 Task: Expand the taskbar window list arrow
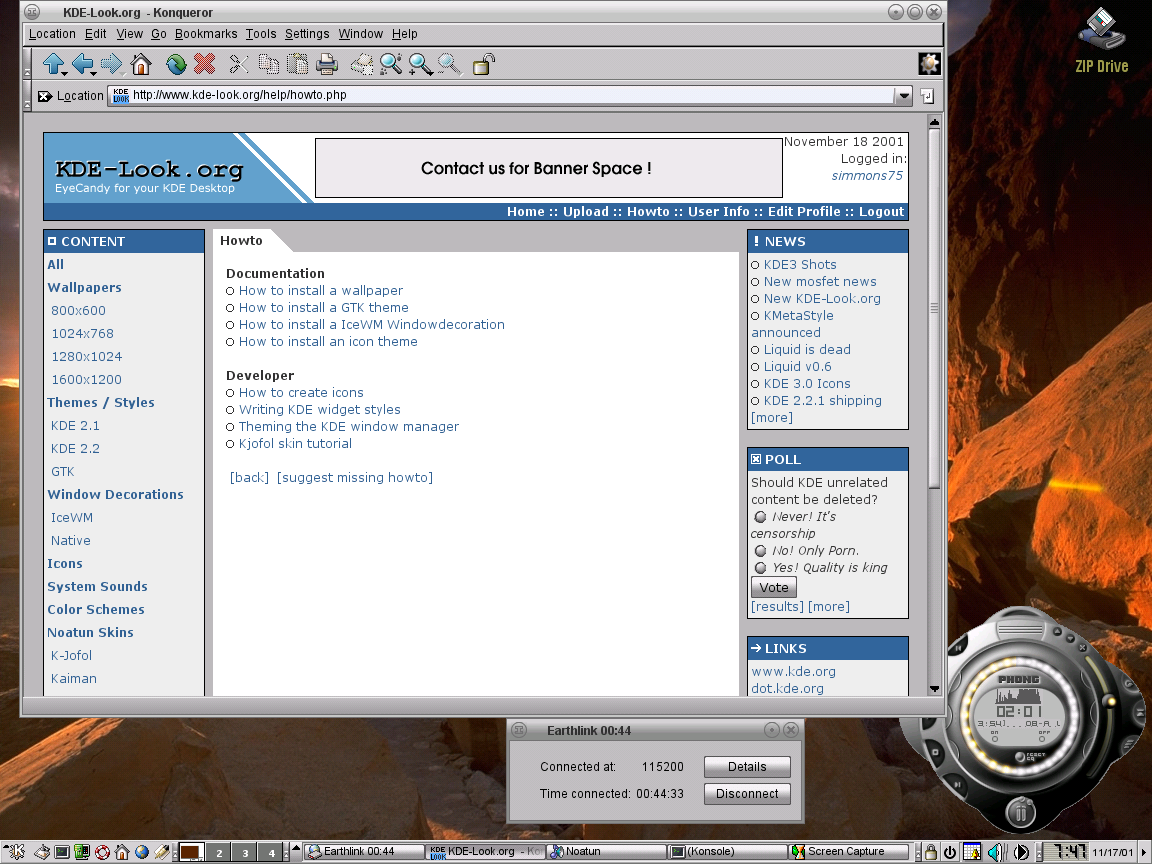(x=296, y=849)
